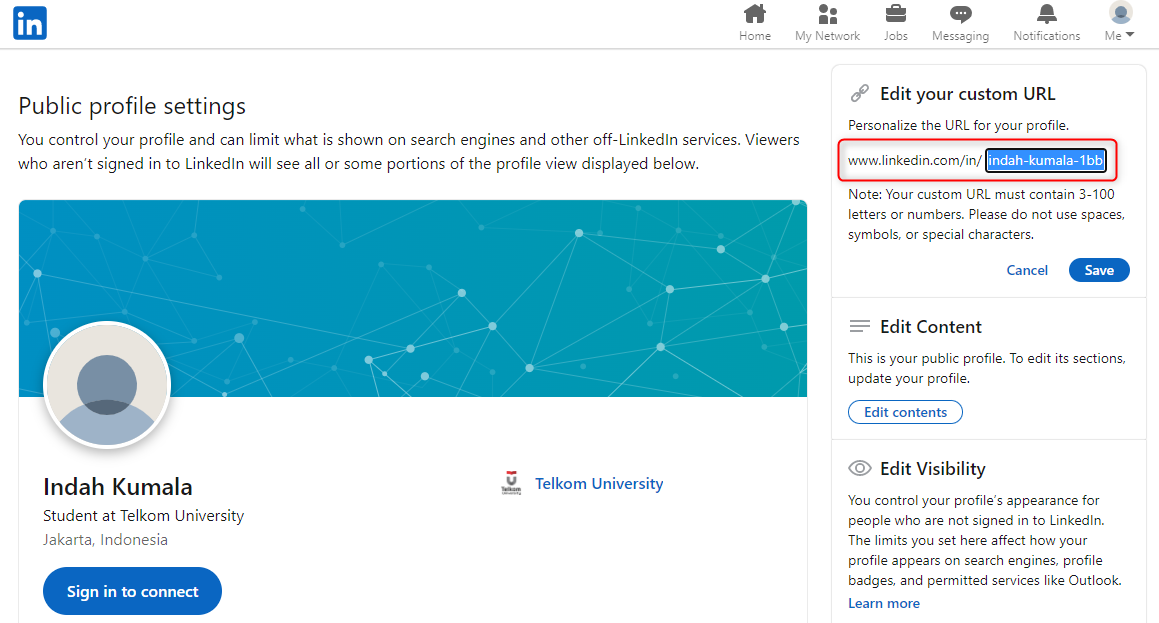1159x623 pixels.
Task: Open the Telkom University link
Action: click(599, 483)
